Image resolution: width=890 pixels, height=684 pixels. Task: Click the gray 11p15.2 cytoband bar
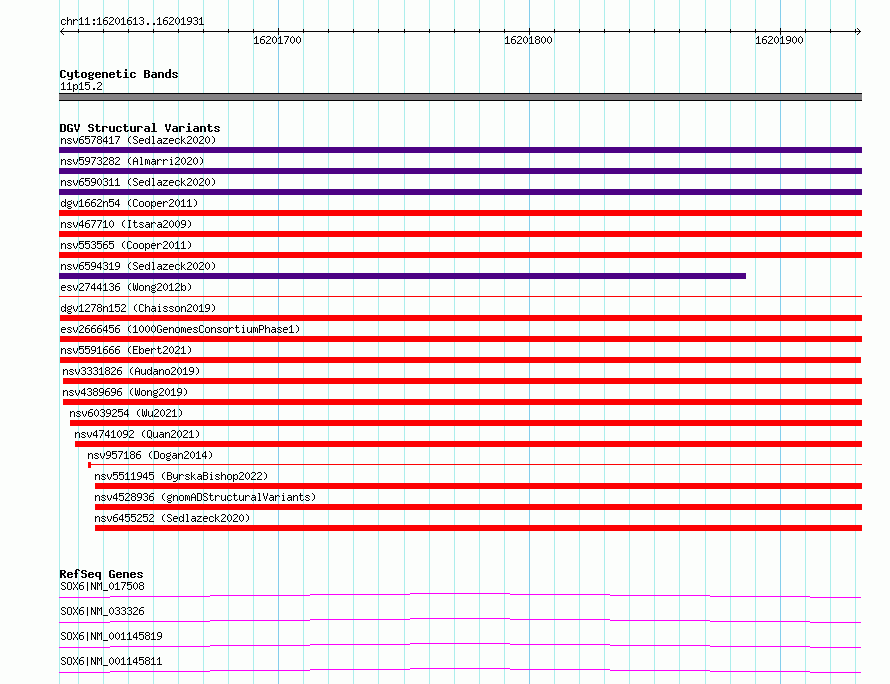[x=460, y=97]
